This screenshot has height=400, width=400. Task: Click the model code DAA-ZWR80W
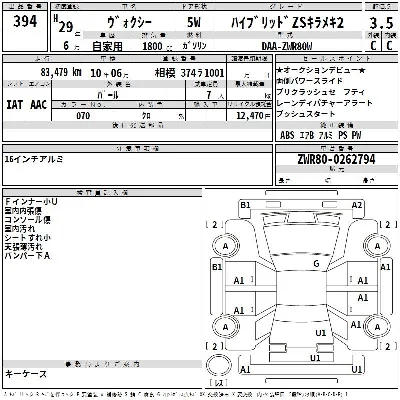click(287, 46)
